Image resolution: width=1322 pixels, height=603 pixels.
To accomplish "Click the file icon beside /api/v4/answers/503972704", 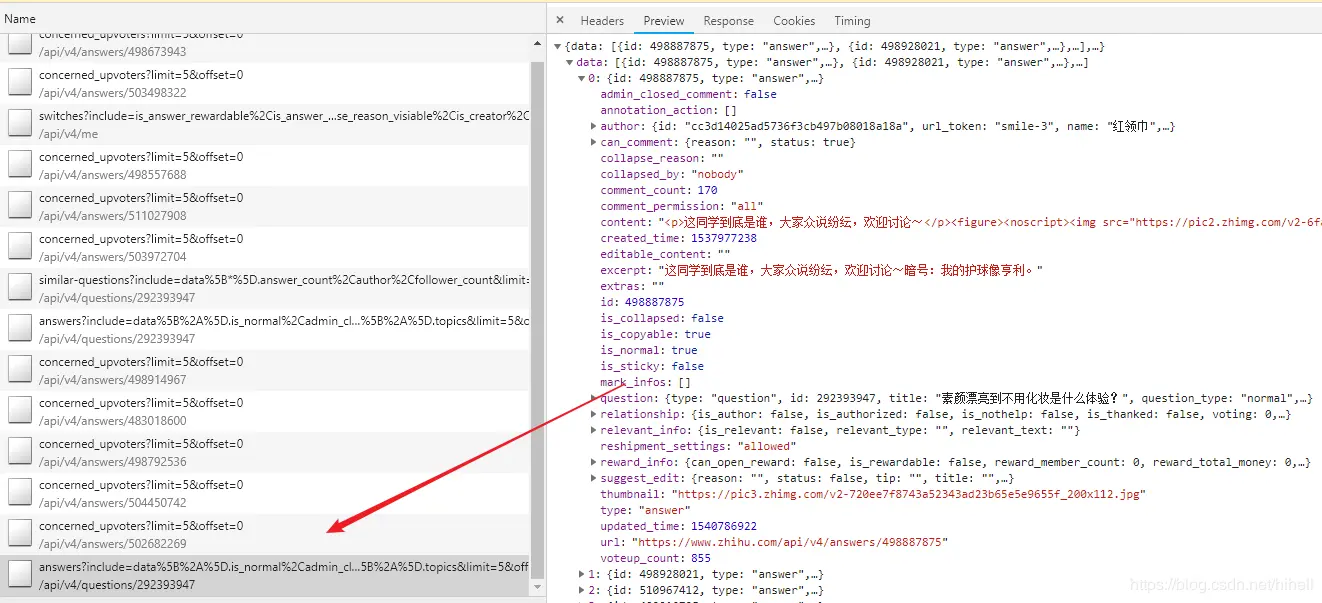I will tap(20, 246).
